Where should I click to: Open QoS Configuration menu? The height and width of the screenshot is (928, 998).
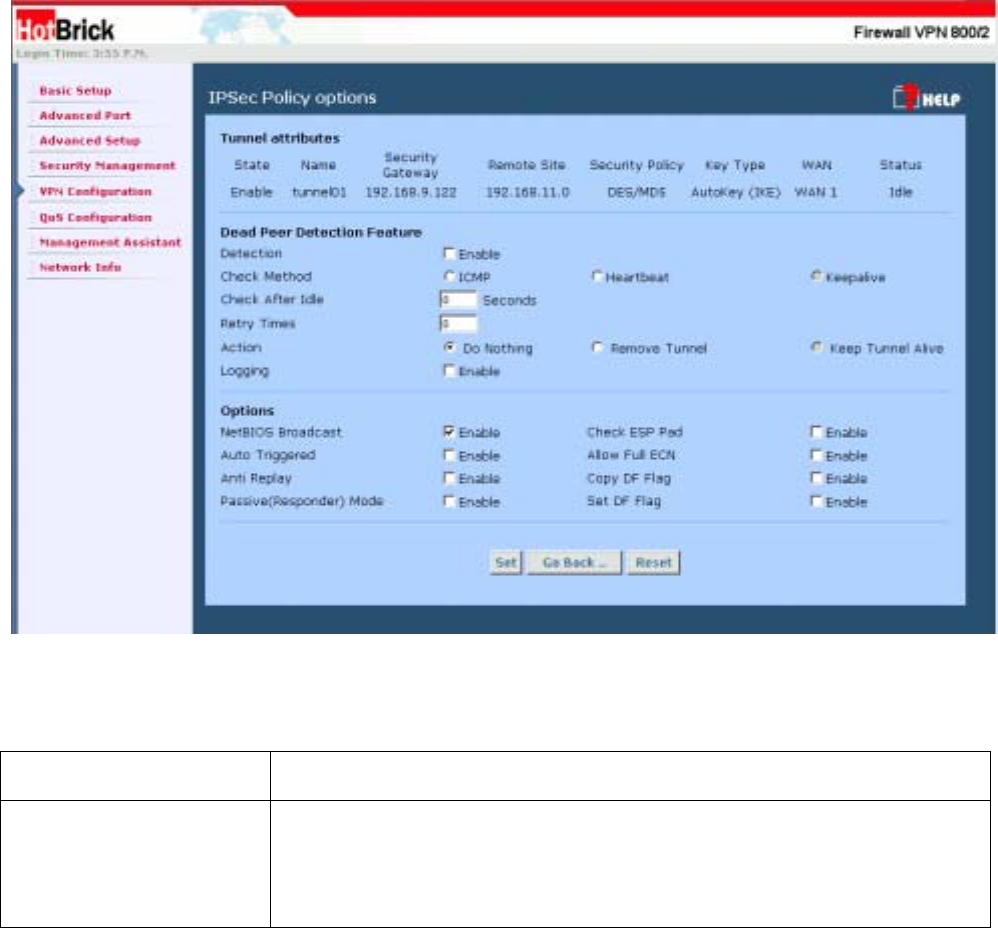(x=94, y=217)
